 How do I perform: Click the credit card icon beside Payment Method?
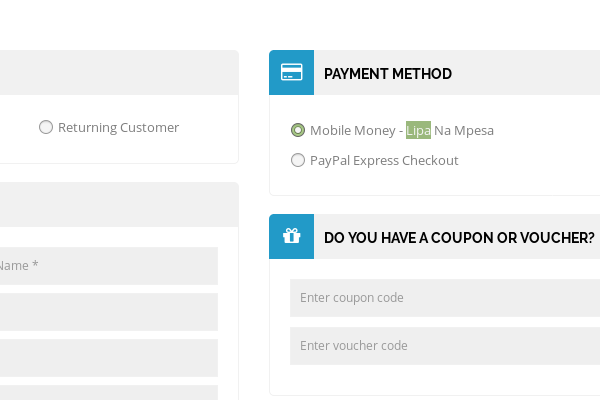(291, 72)
